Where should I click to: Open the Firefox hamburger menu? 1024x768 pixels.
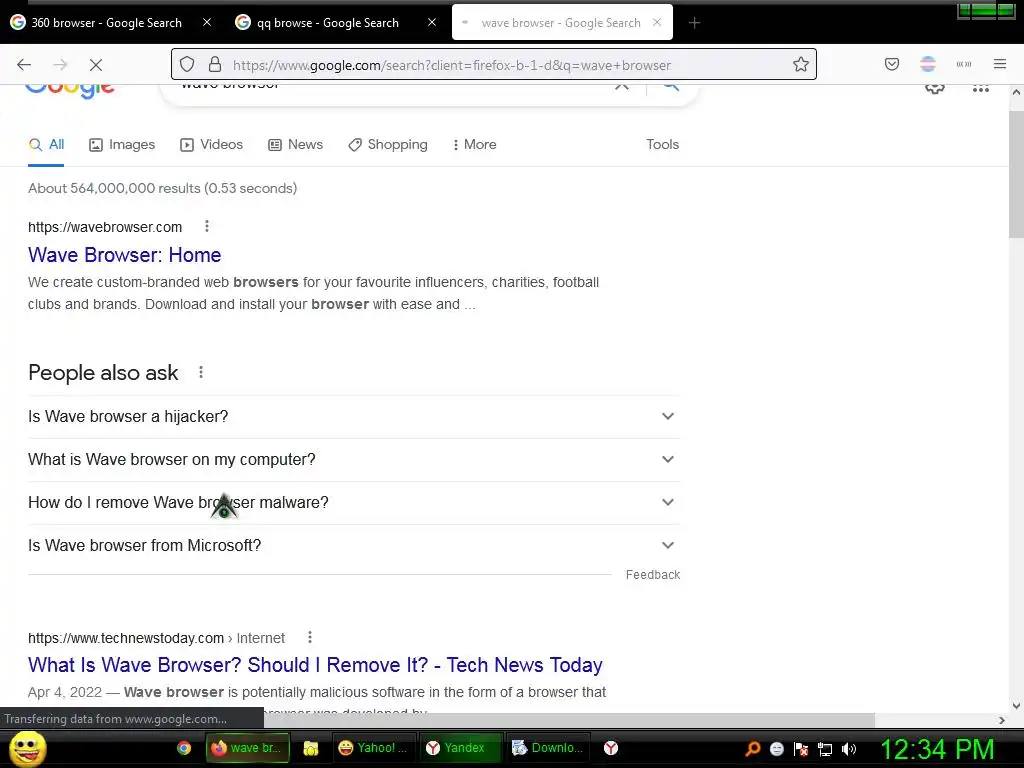tap(1000, 64)
